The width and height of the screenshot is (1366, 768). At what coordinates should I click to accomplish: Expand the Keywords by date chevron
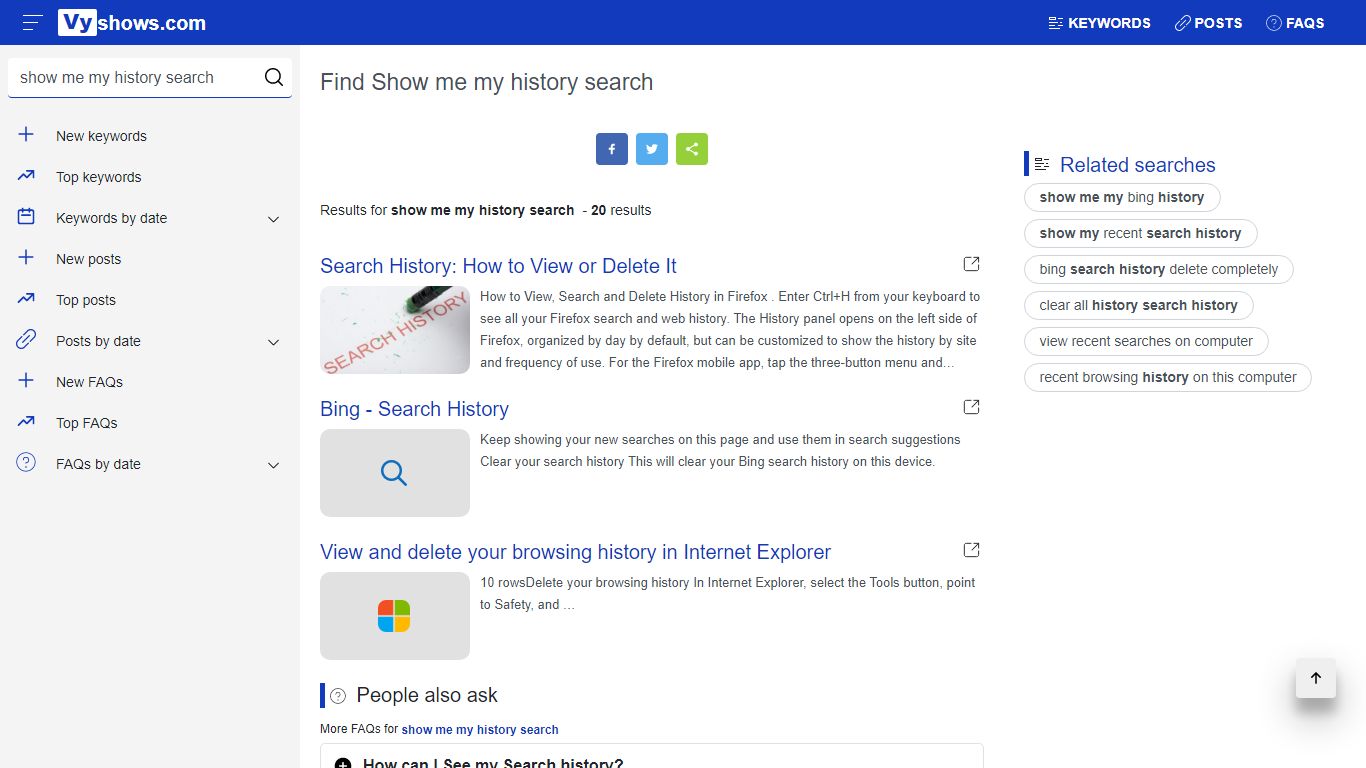click(273, 219)
